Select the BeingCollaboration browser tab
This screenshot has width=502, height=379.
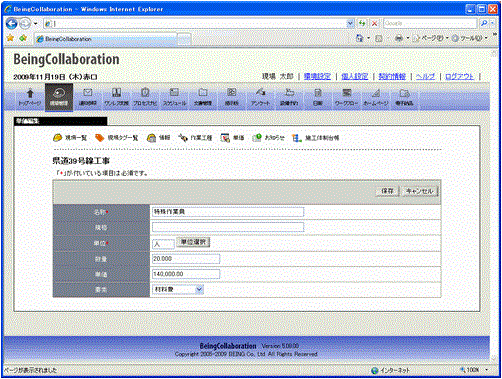pos(106,39)
